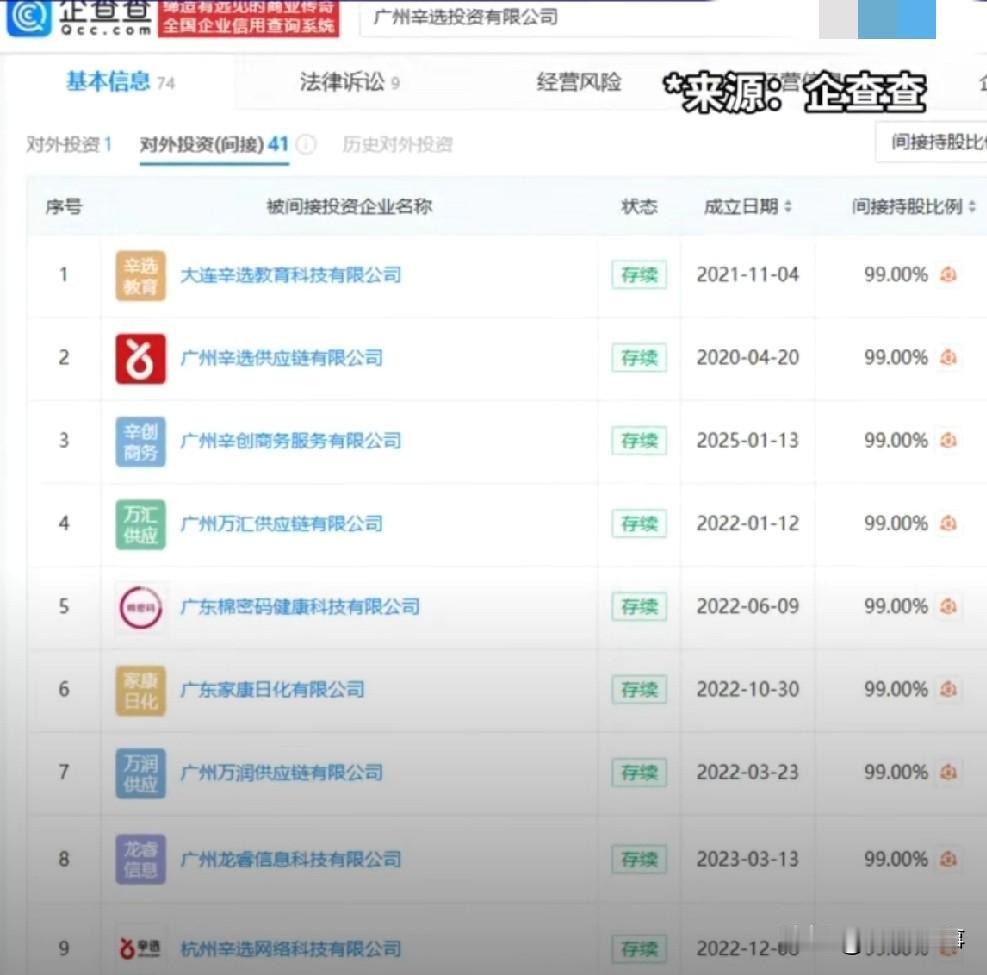The width and height of the screenshot is (987, 975).
Task: Click the 棉密码 circular logo
Action: 140,607
